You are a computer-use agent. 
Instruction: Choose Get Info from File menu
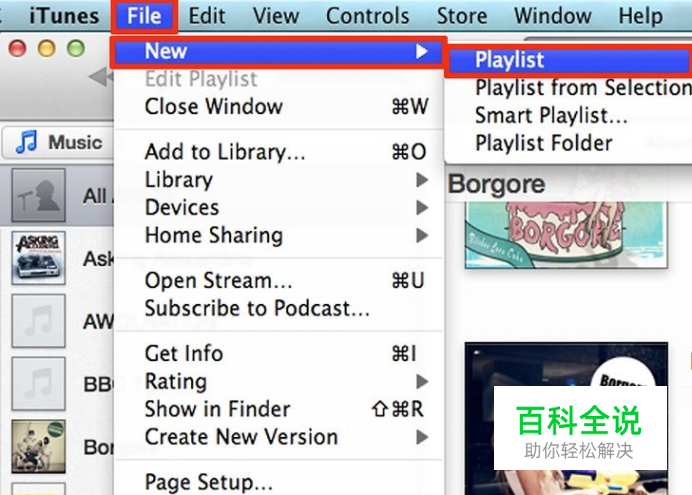tap(278, 353)
